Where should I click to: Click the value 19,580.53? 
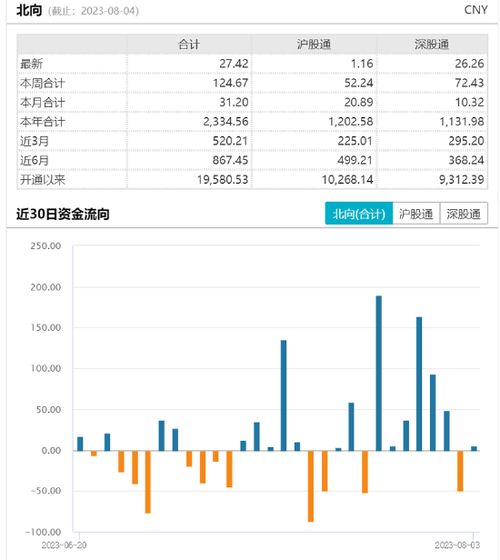[223, 180]
